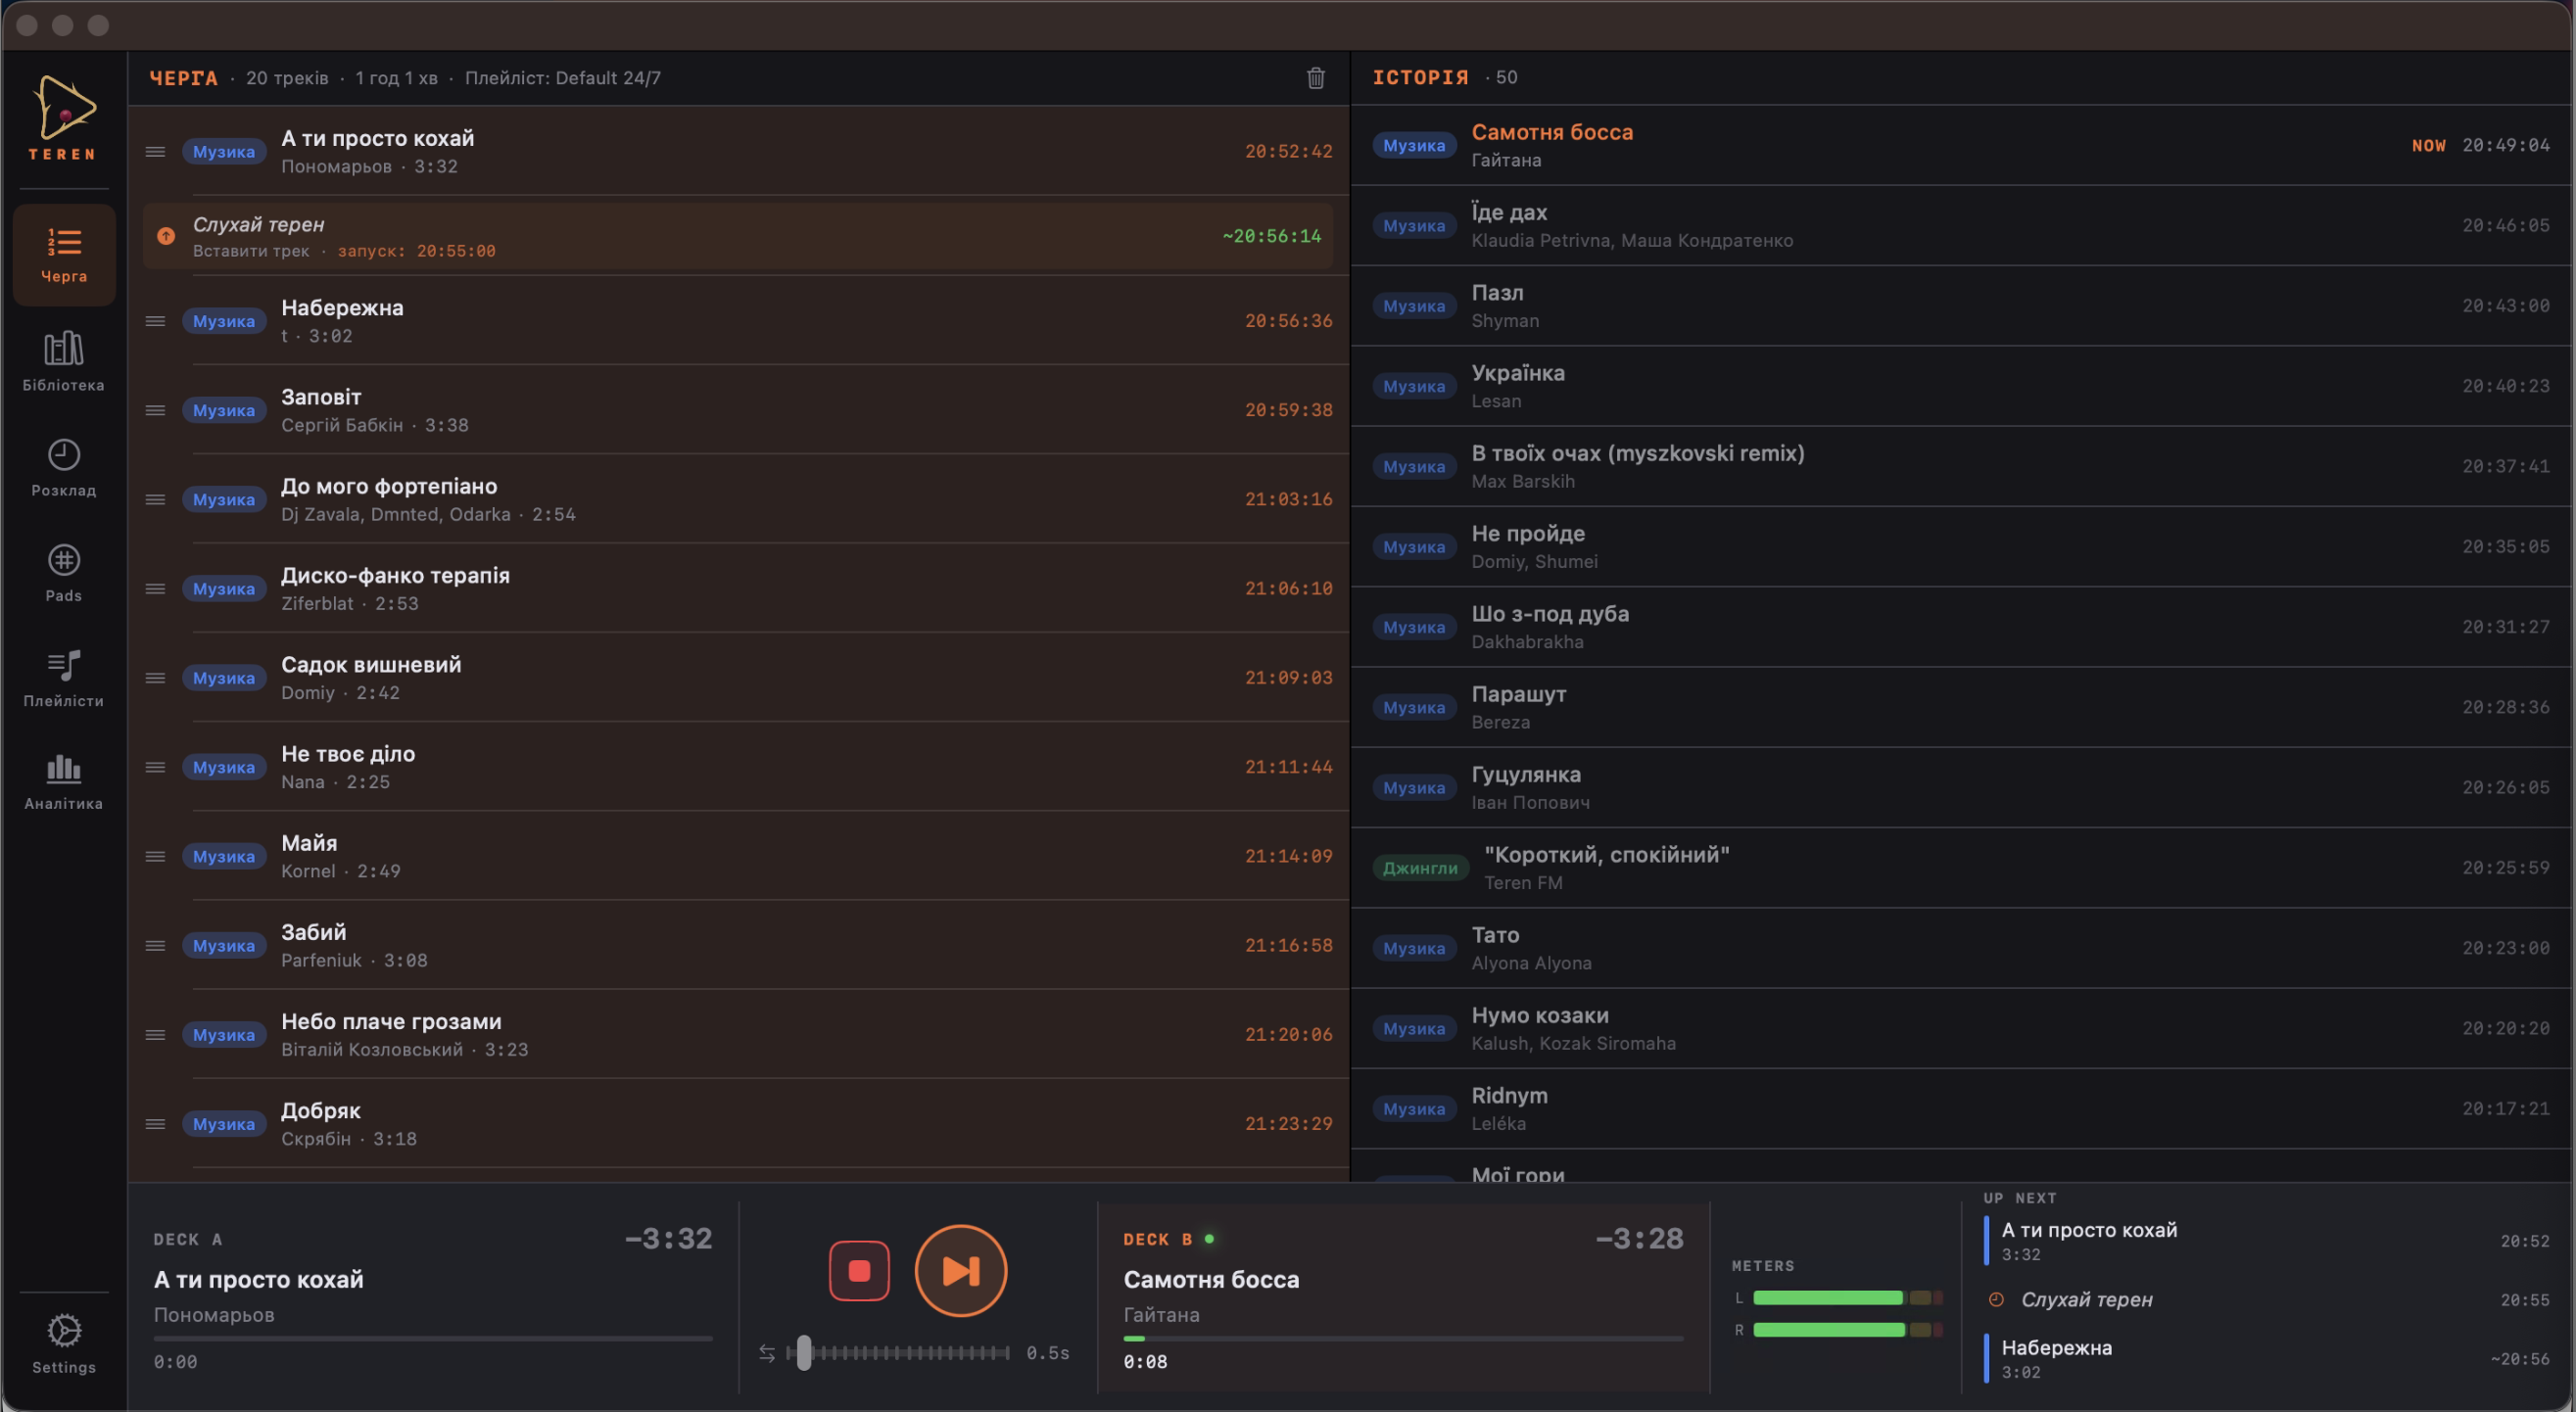
Task: Click 'Набережна' in the Up Next panel
Action: pyautogui.click(x=2267, y=1358)
